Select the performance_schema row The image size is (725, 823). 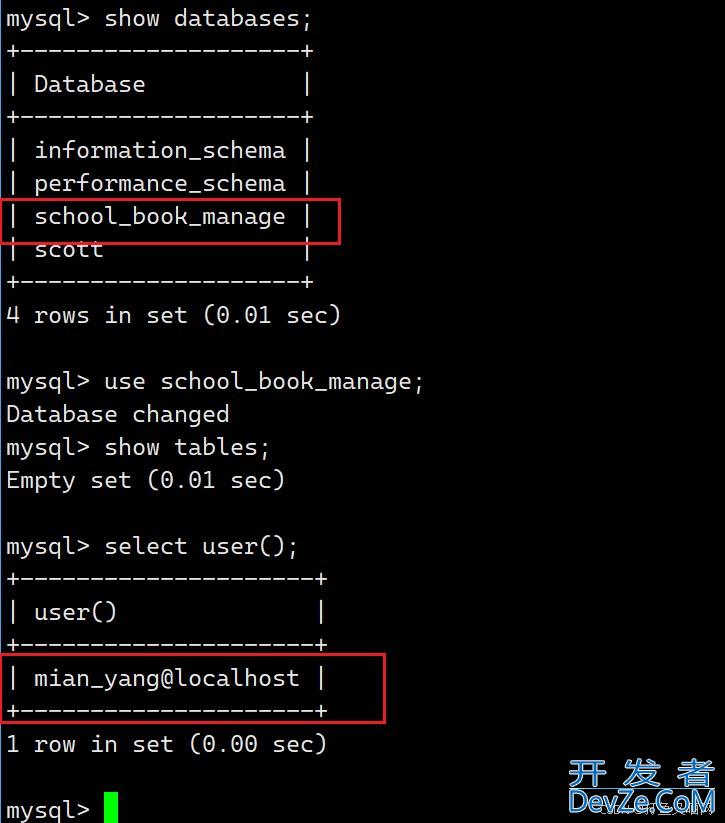[x=160, y=184]
